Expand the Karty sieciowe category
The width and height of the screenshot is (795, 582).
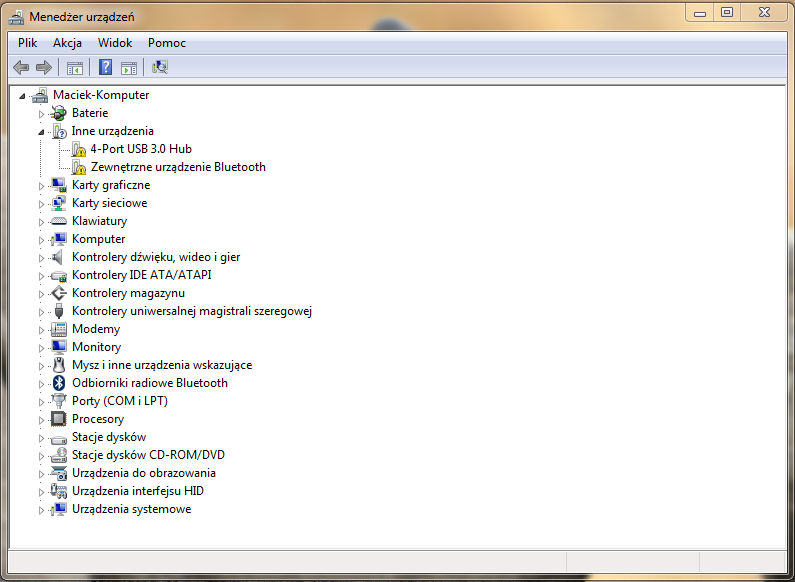41,204
